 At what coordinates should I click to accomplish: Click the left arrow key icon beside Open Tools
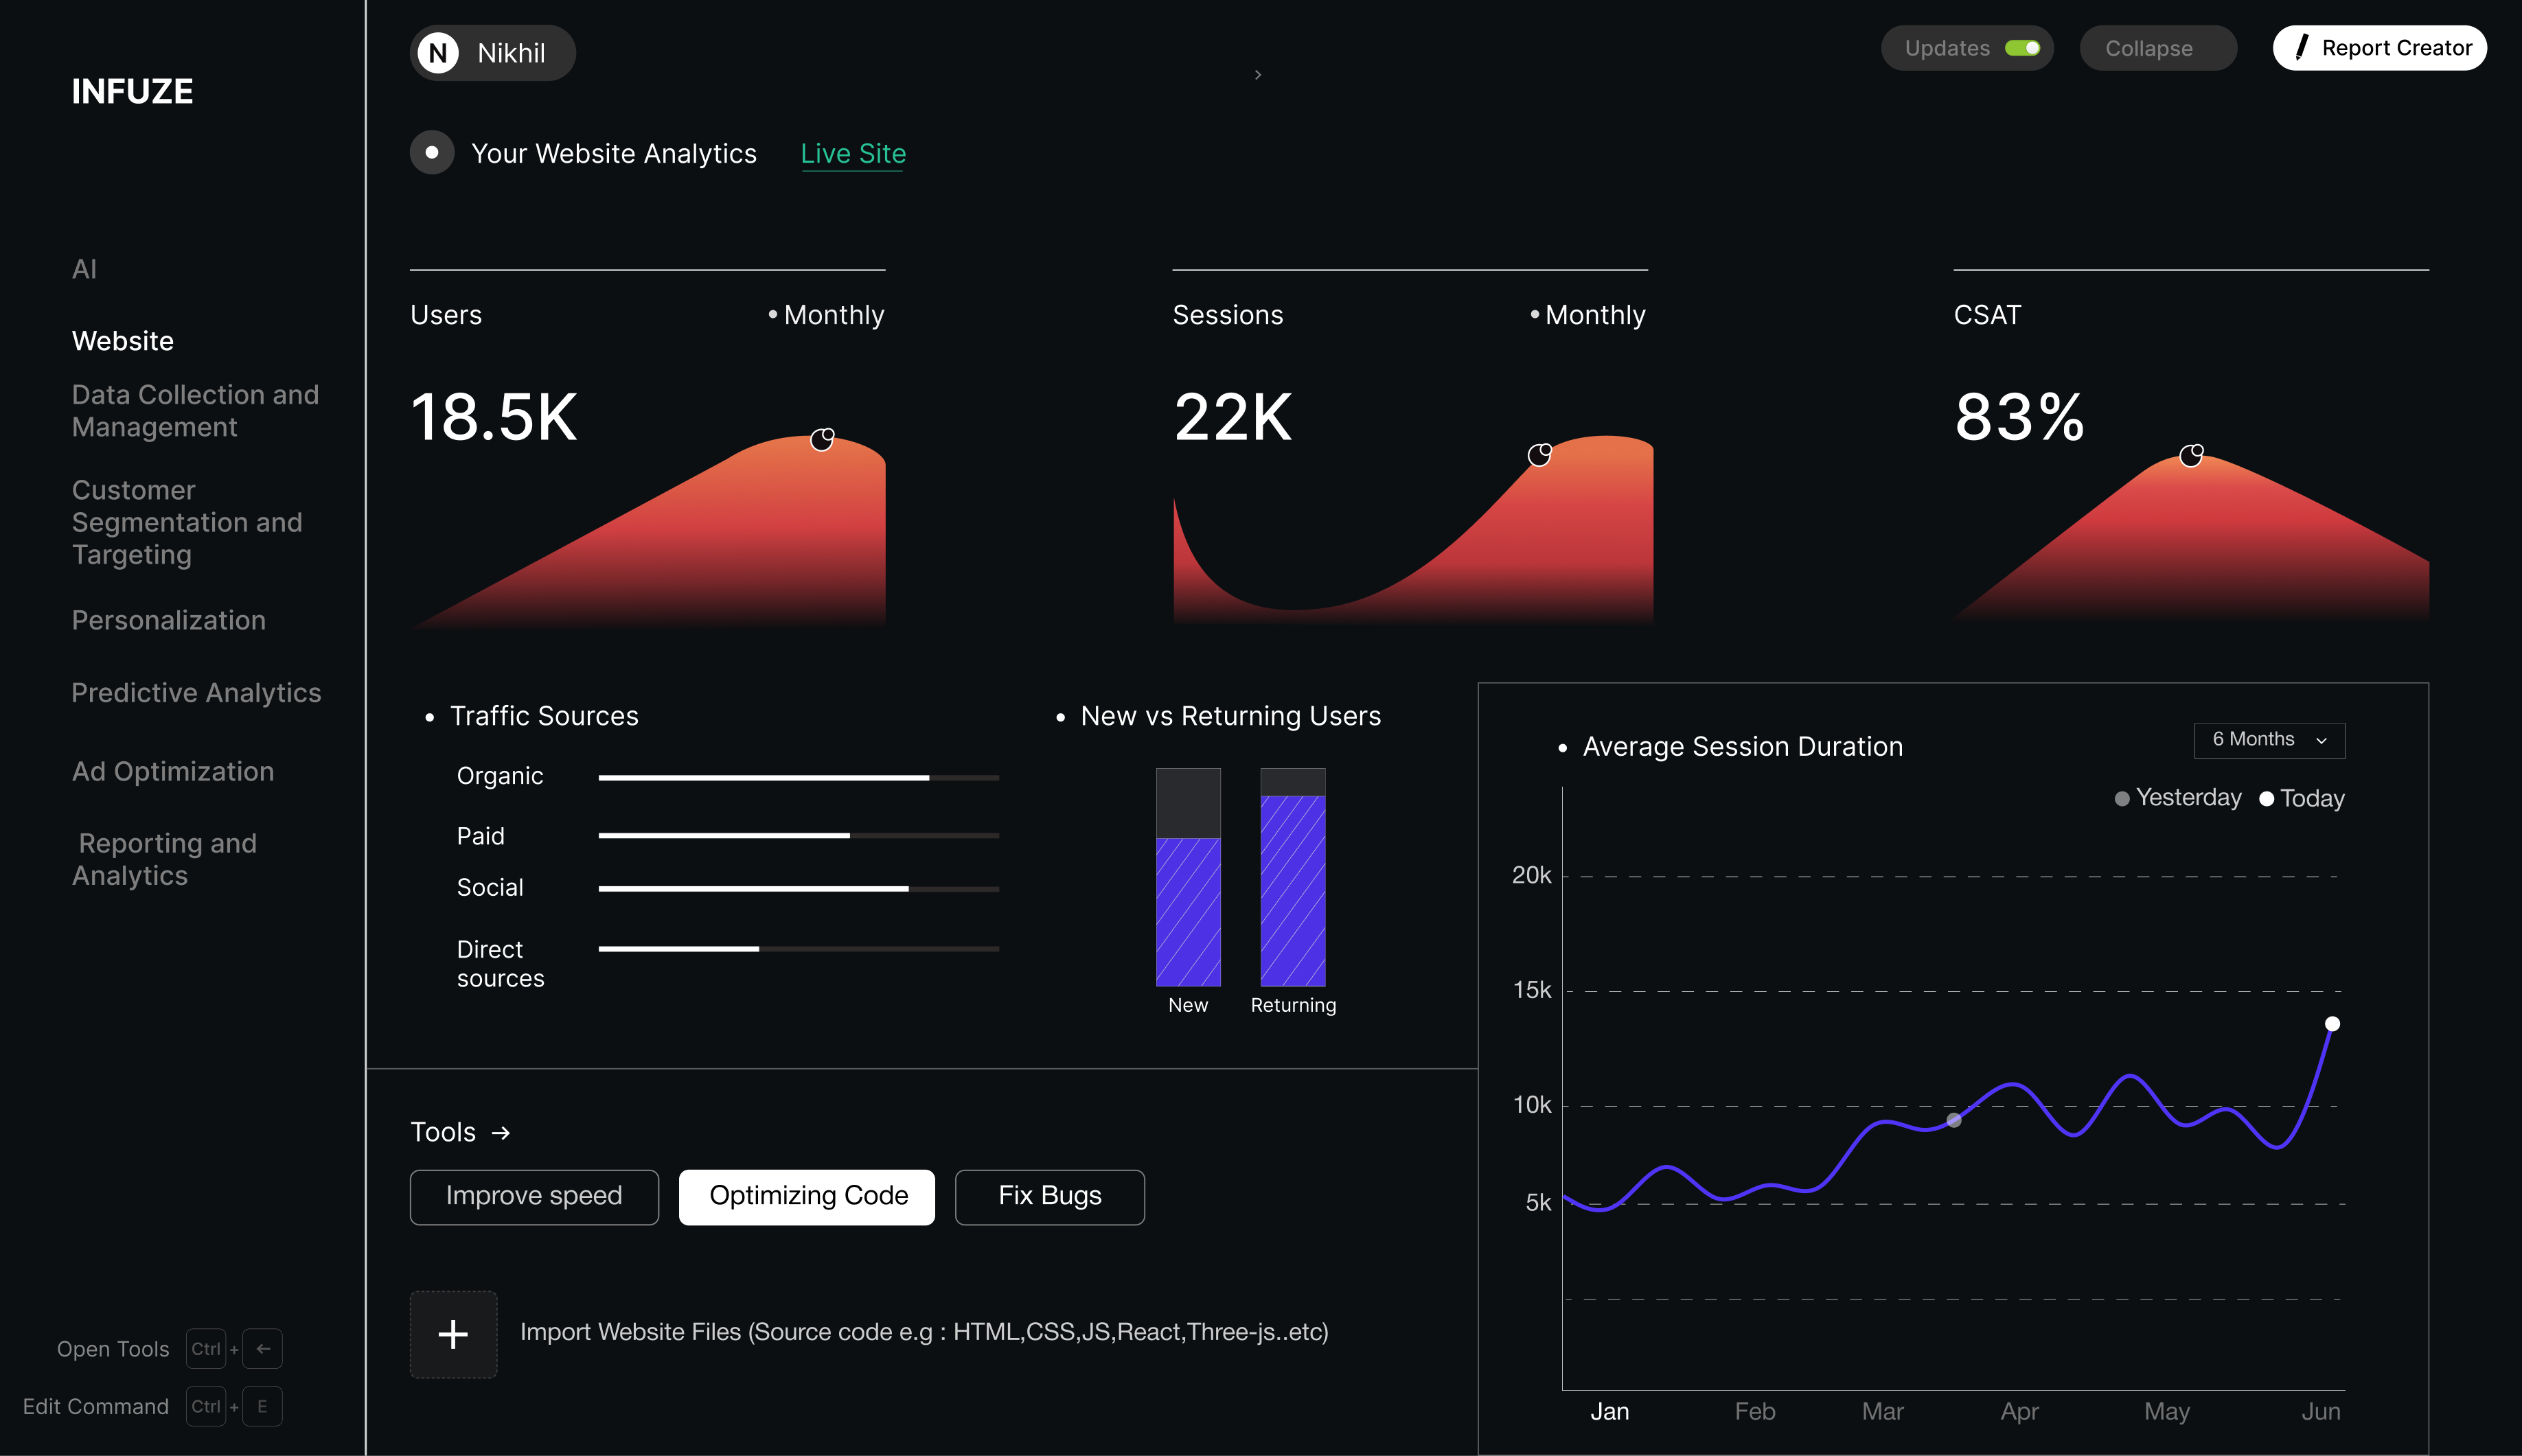pyautogui.click(x=263, y=1348)
